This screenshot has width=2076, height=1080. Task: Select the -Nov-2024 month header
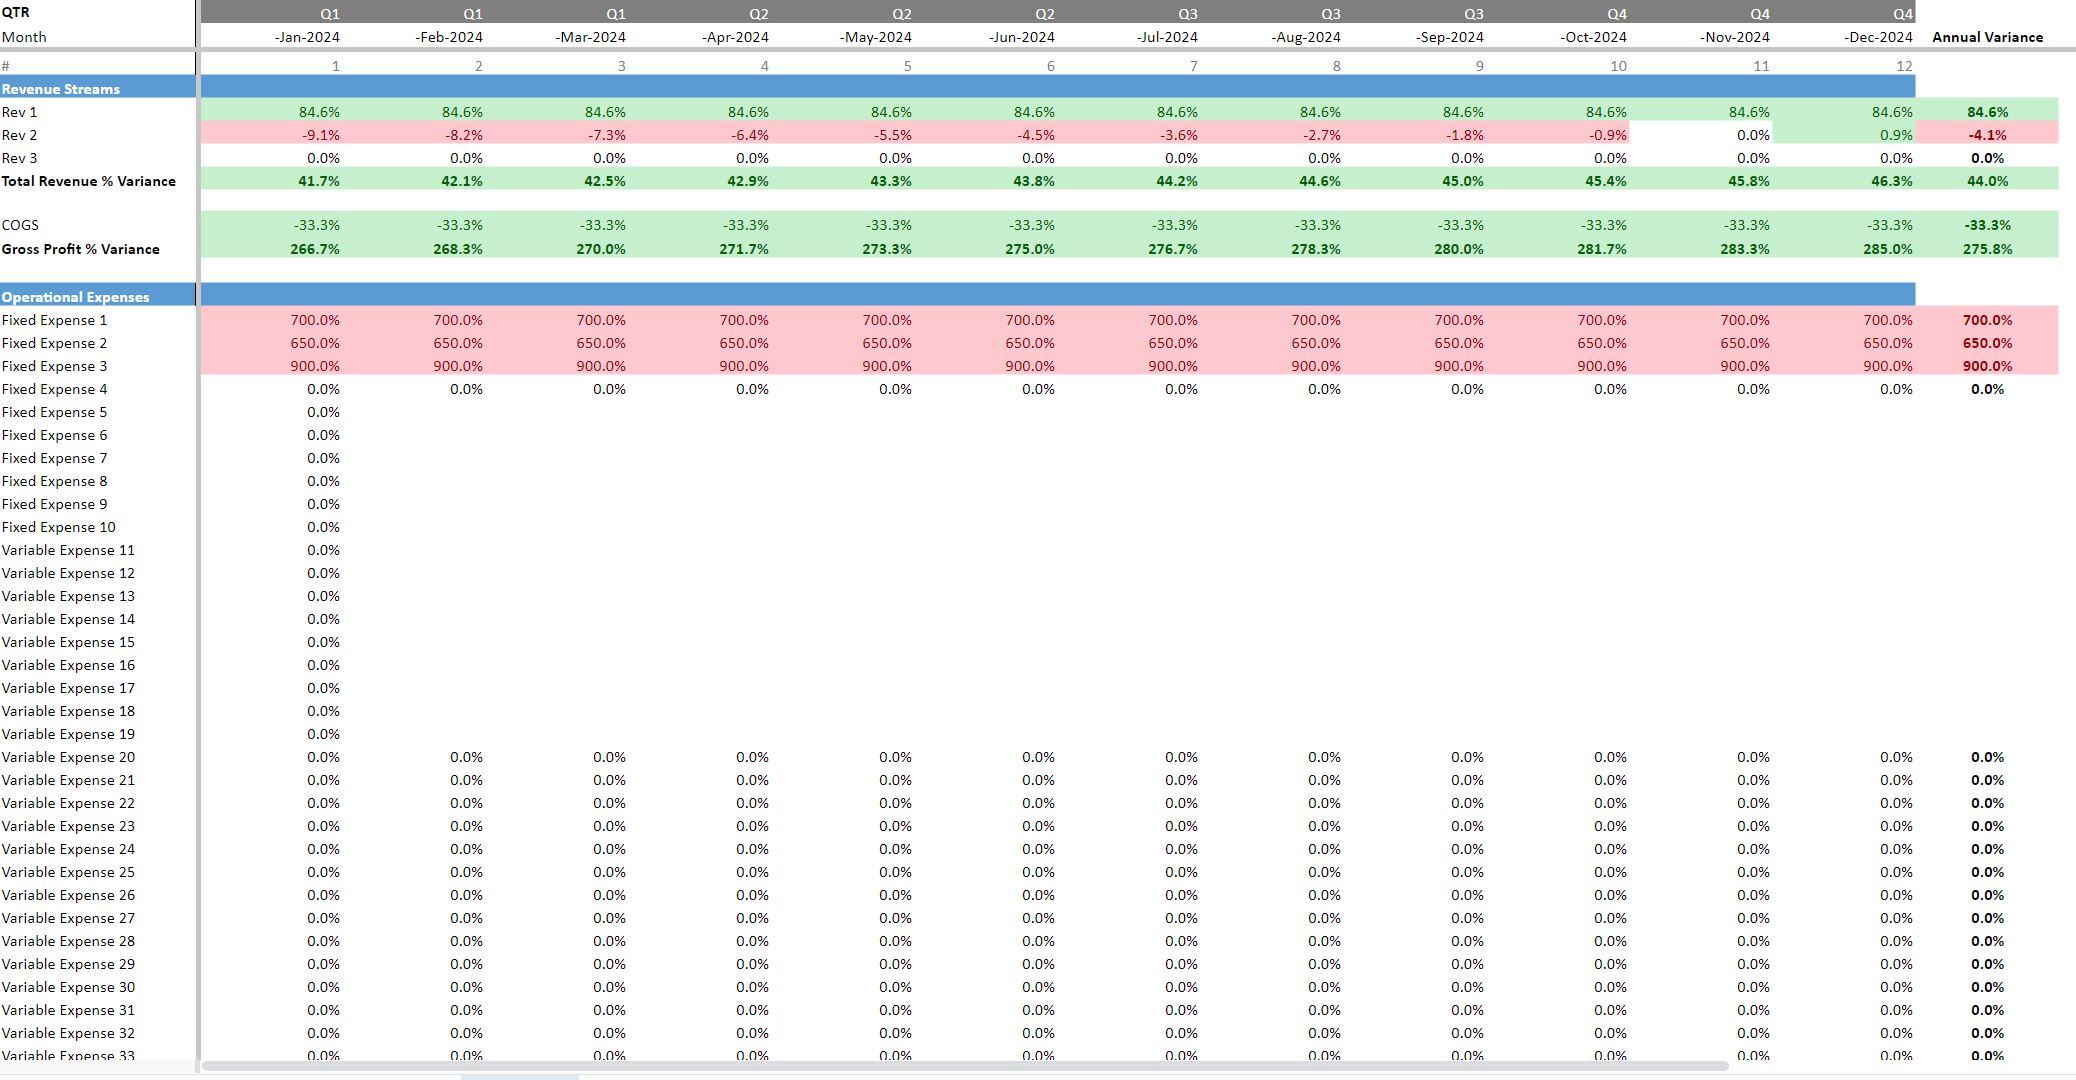pyautogui.click(x=1735, y=37)
